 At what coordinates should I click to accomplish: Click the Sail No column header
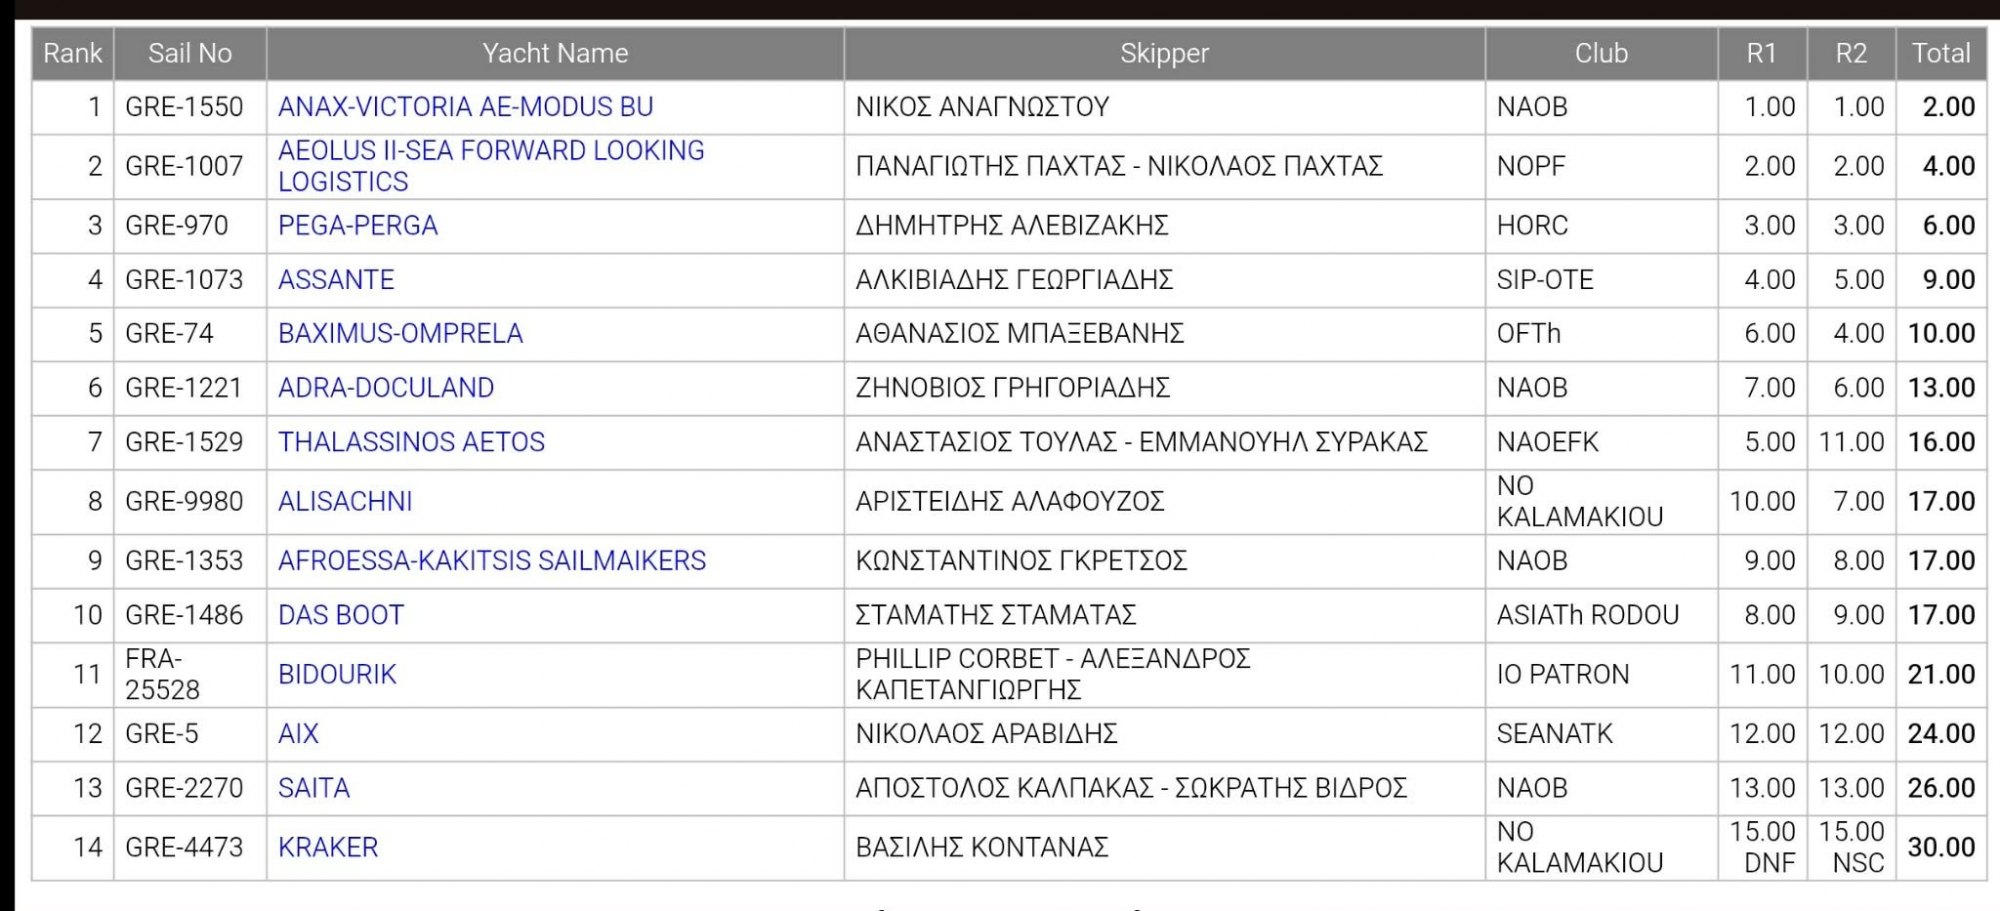click(190, 53)
